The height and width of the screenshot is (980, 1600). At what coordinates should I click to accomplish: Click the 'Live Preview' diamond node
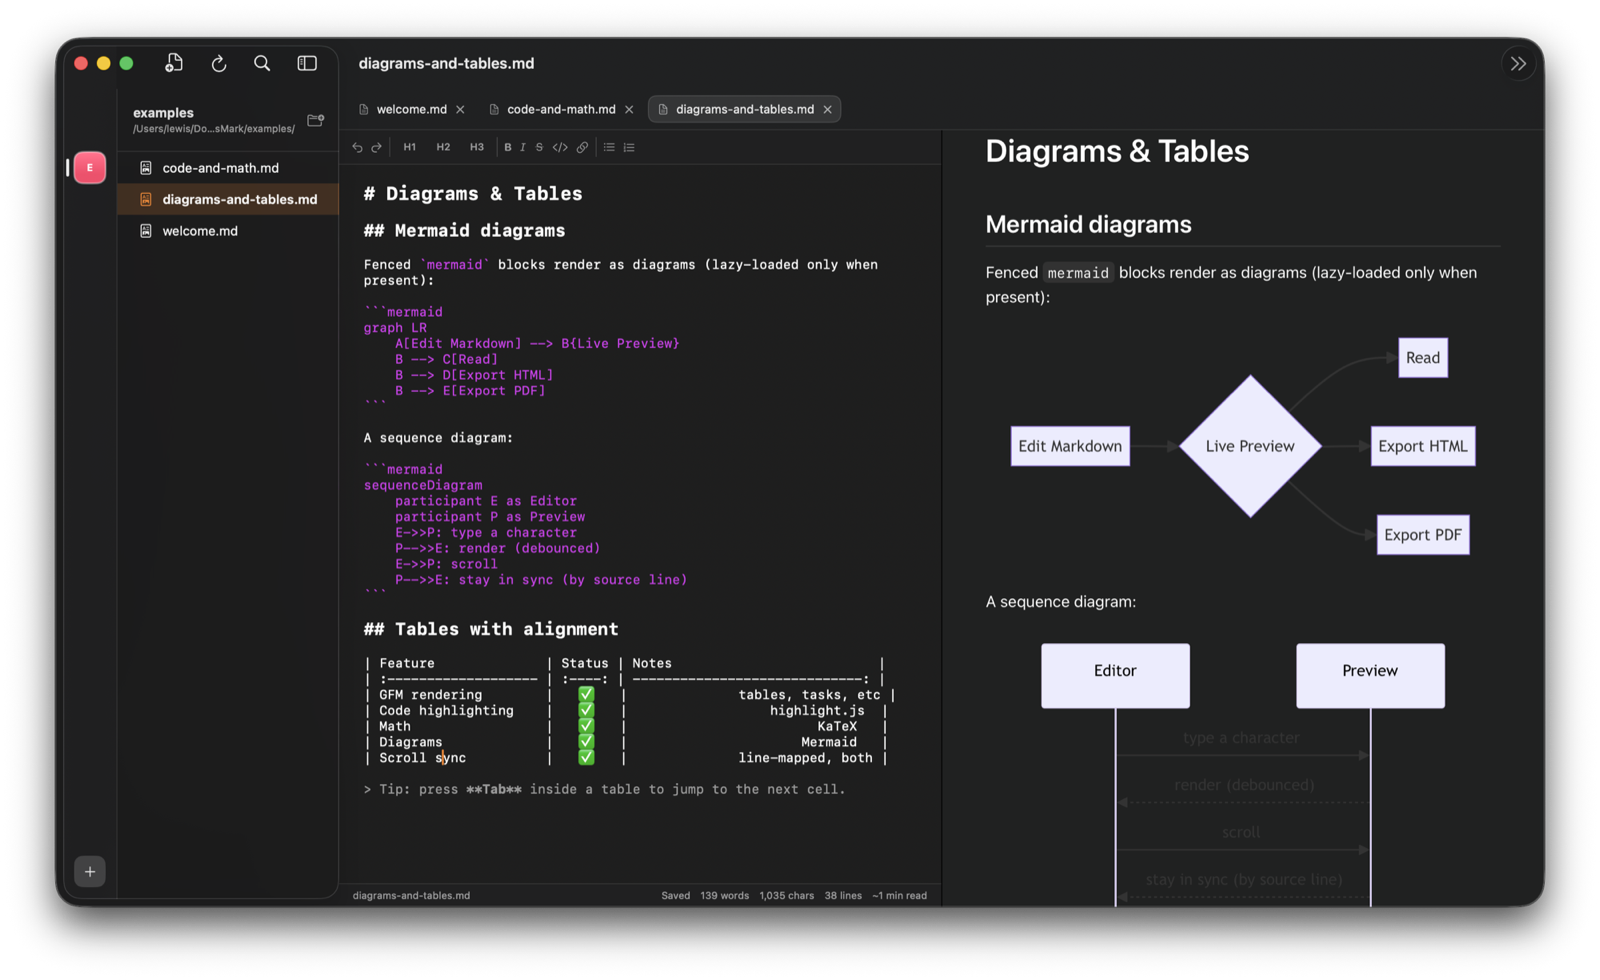[1250, 446]
